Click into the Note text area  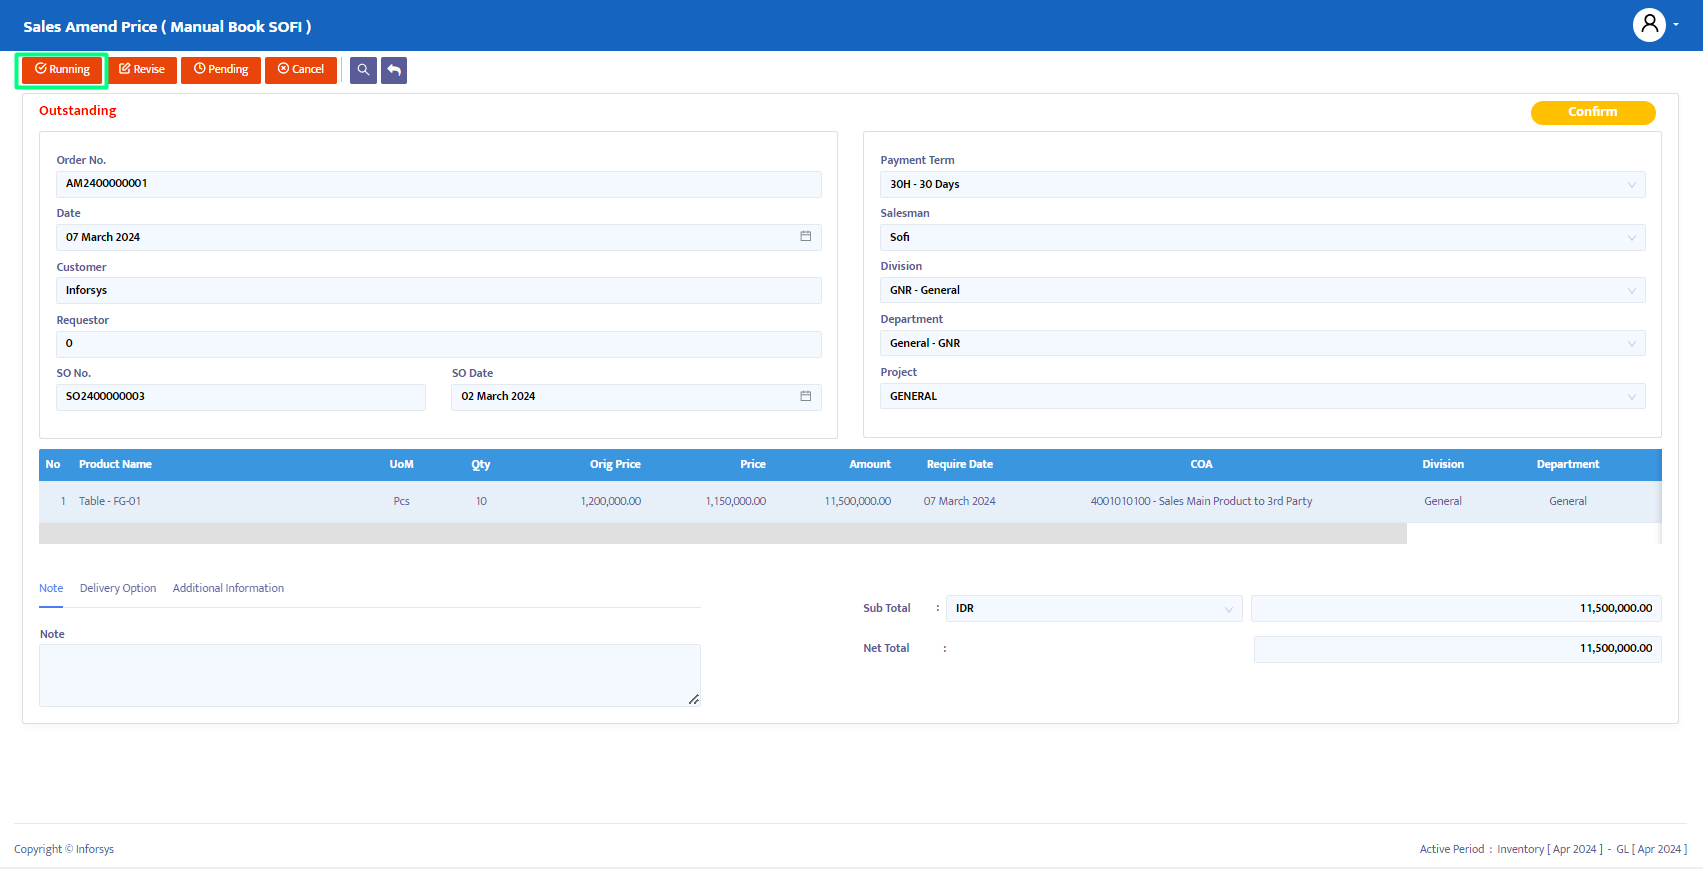pos(369,675)
